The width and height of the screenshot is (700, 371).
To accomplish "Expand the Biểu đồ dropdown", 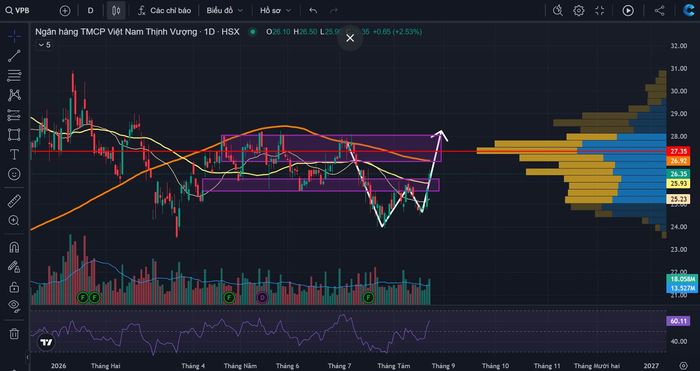I will 225,10.
